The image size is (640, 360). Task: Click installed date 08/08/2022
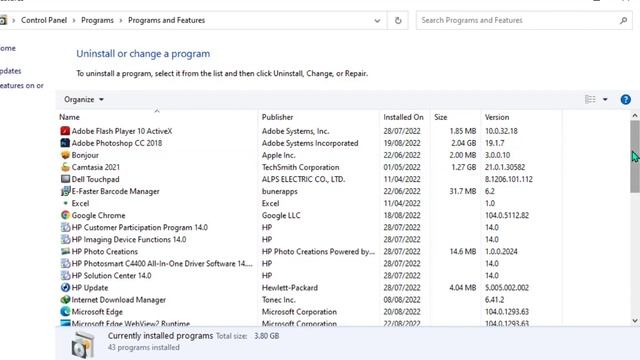[x=402, y=300]
